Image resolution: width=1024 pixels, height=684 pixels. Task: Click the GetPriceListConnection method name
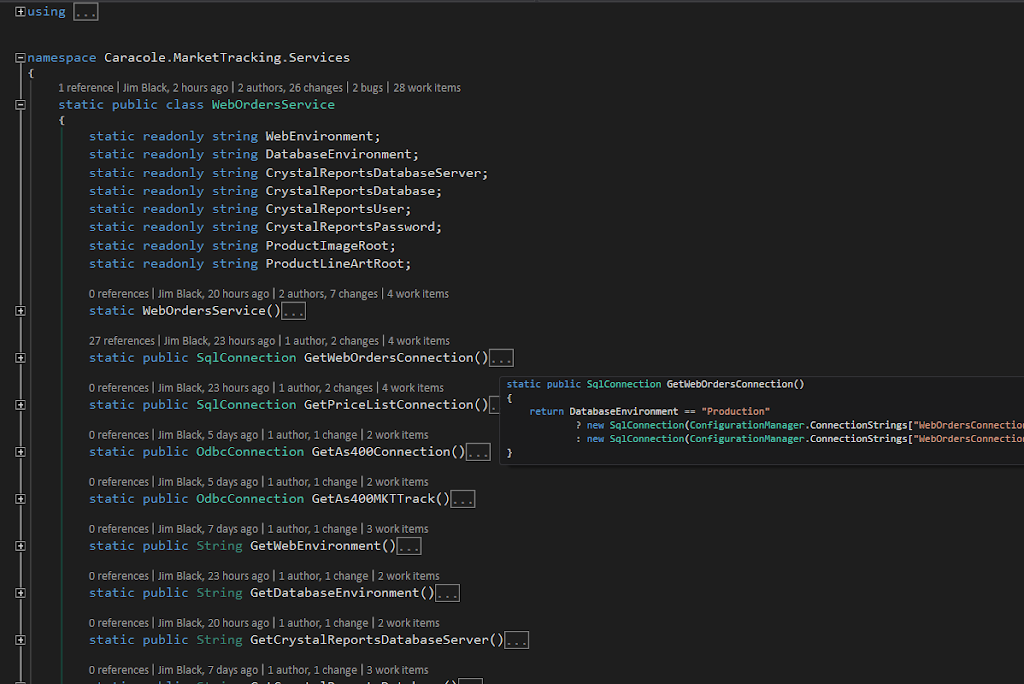(389, 405)
